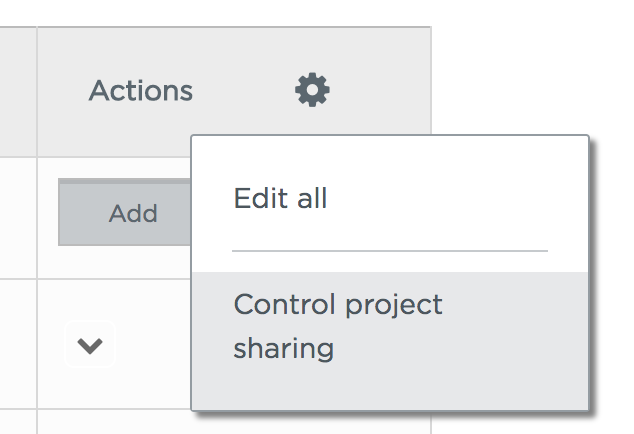Click the highlighted "Control project sharing" option
Viewport: 634px width, 434px height.
pos(390,341)
